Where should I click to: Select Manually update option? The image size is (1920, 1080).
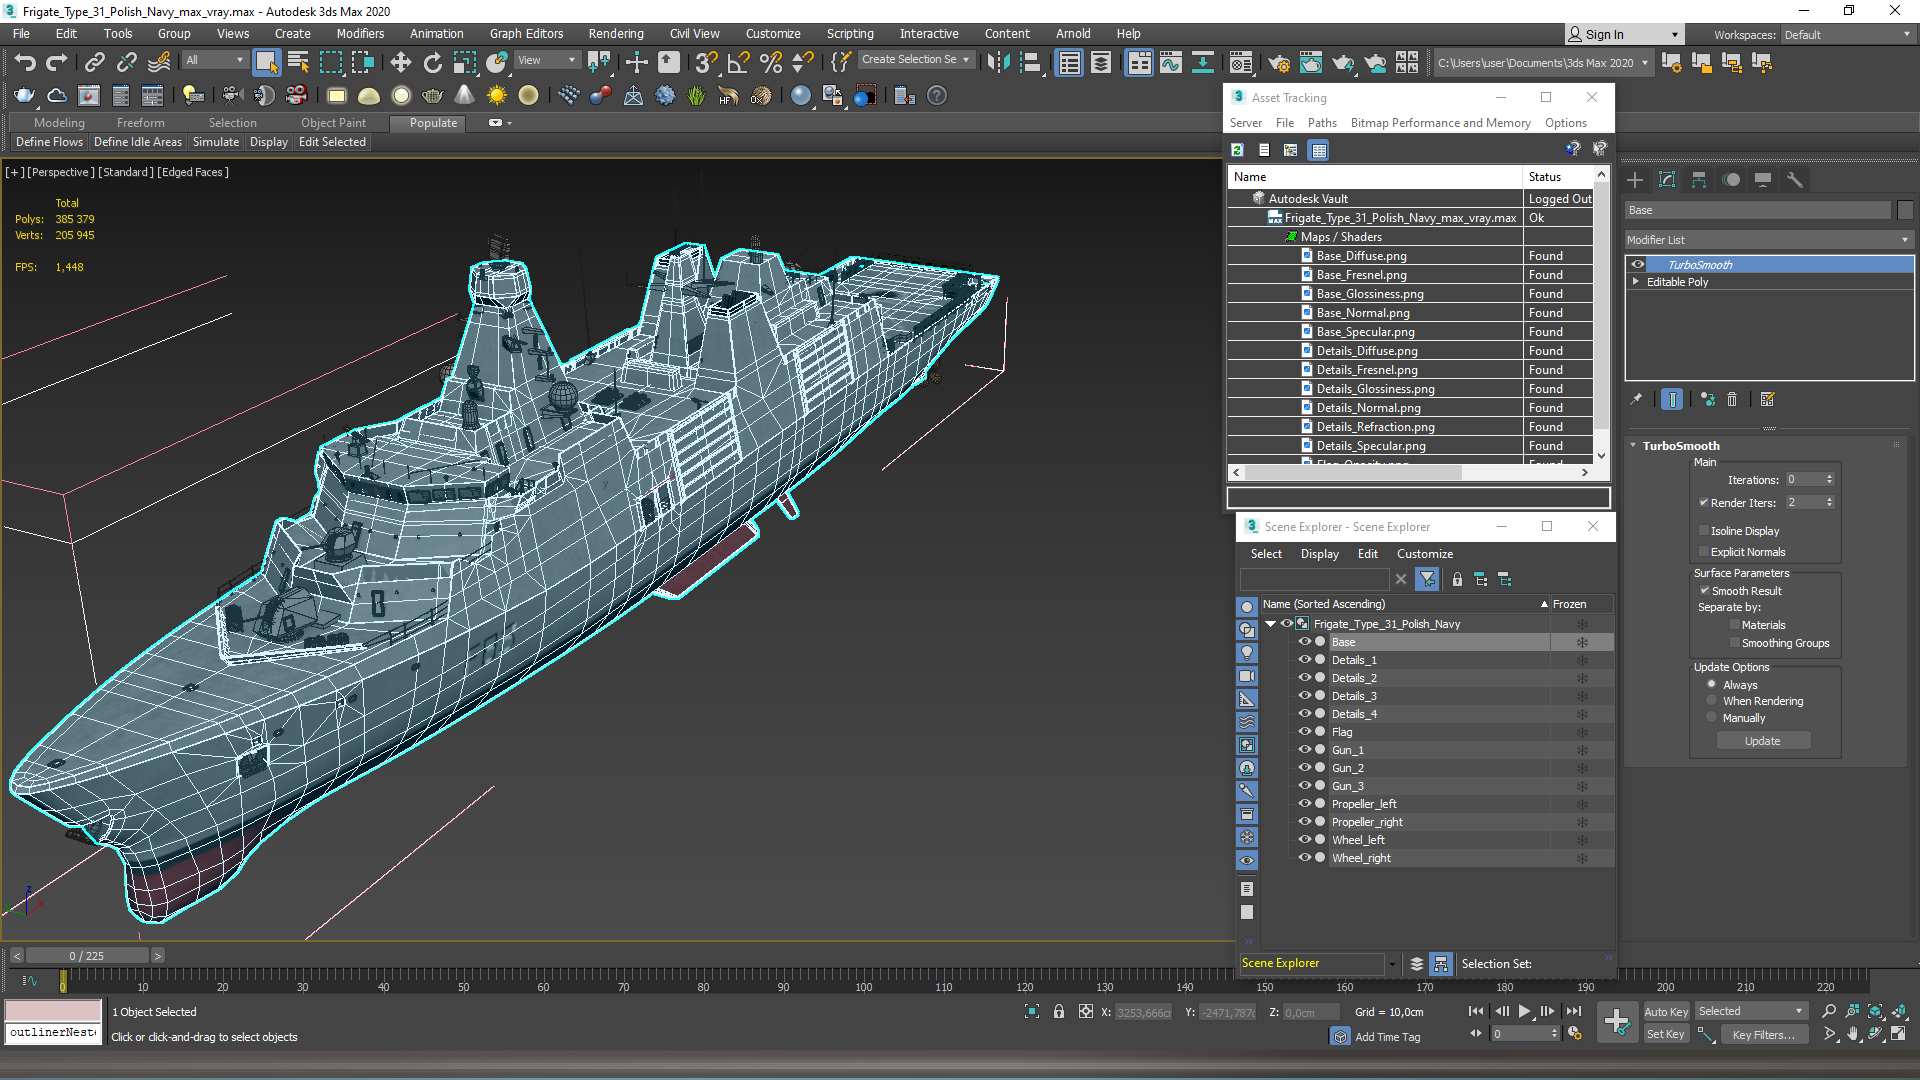[x=1712, y=718]
